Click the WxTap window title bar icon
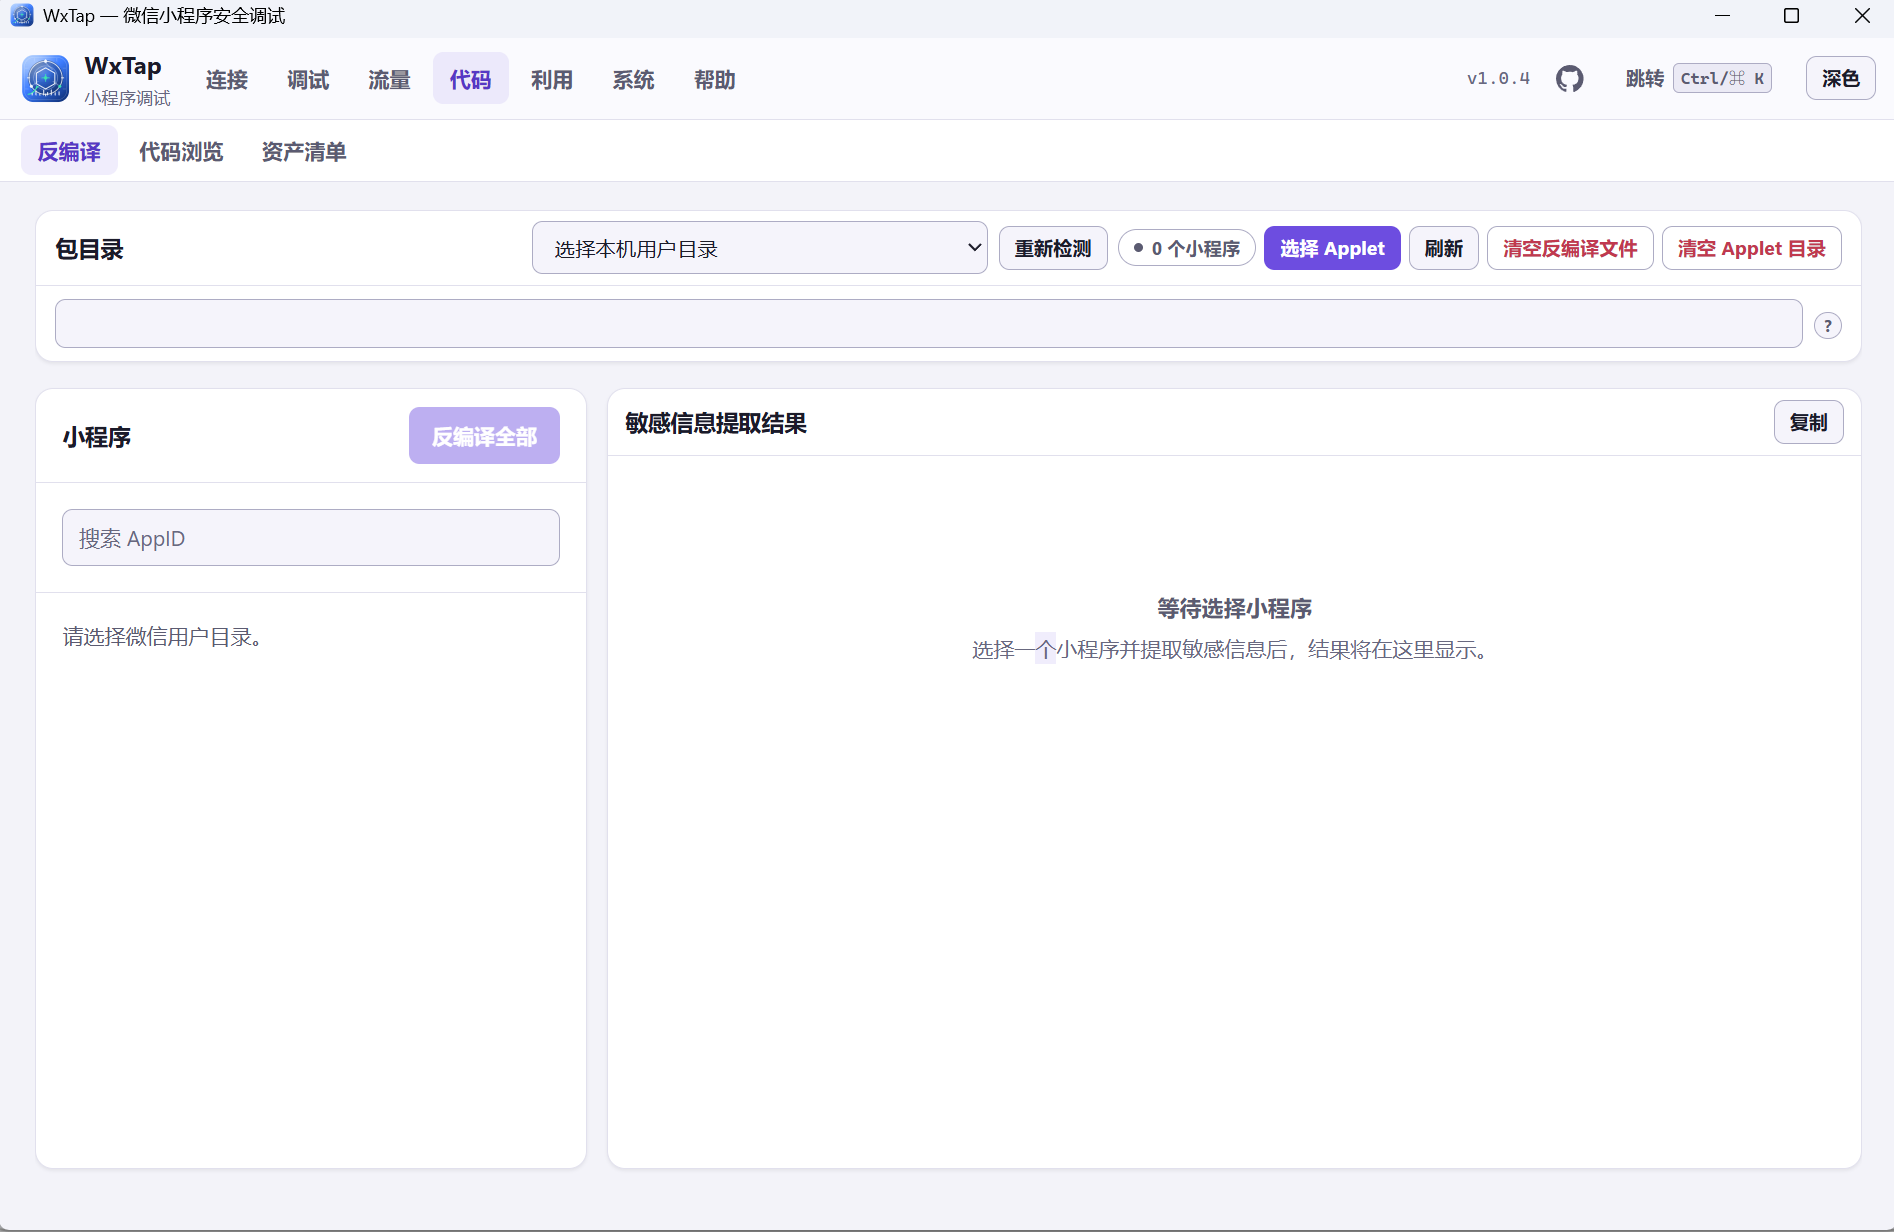 click(21, 16)
